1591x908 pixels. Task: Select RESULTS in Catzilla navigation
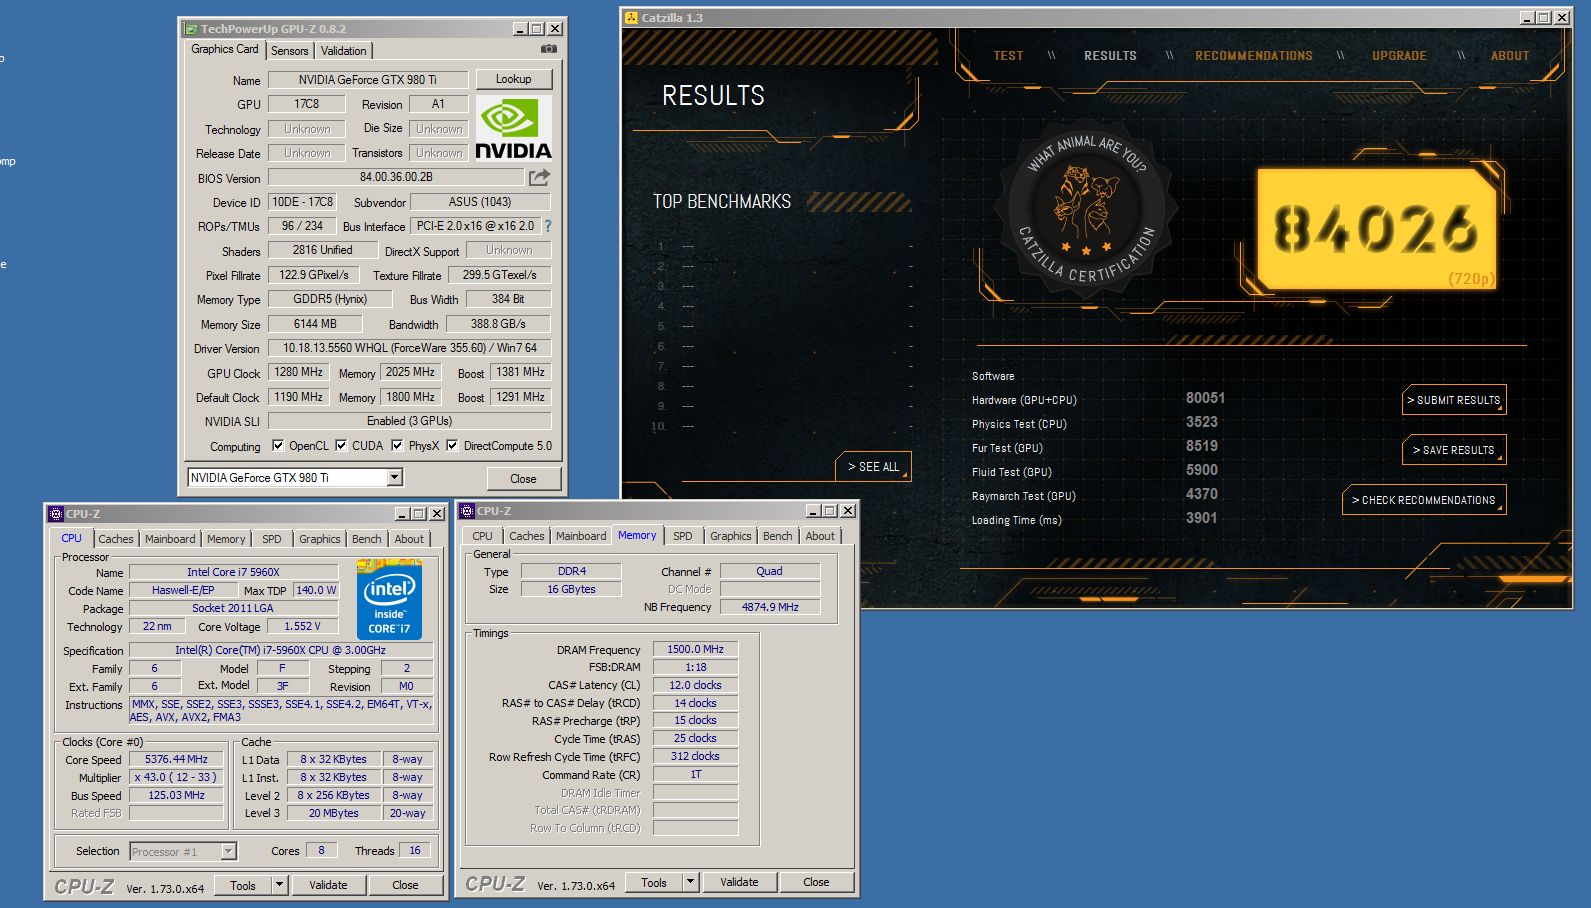1110,56
